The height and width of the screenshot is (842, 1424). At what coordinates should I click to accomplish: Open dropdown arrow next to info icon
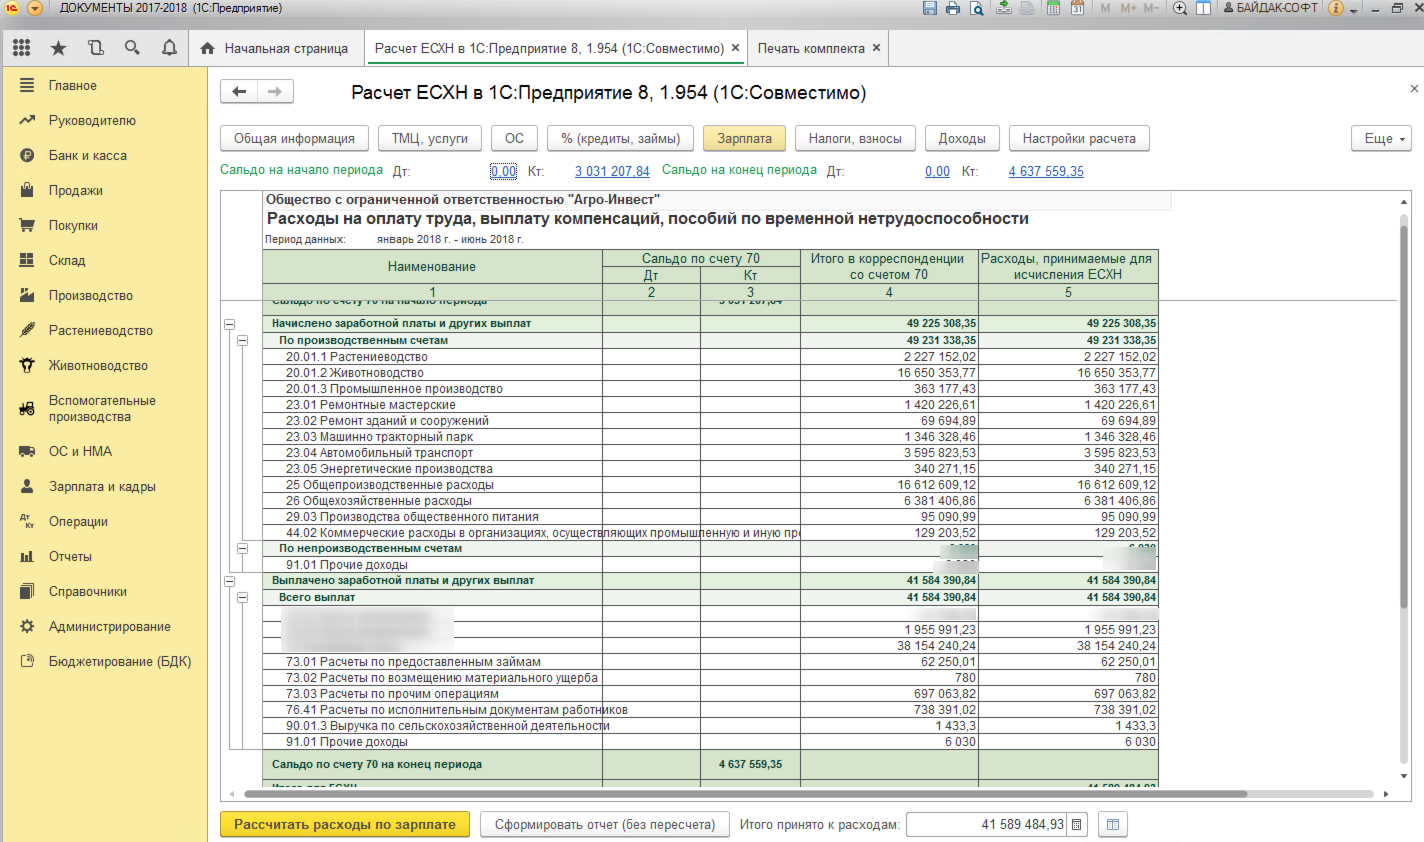(1354, 9)
